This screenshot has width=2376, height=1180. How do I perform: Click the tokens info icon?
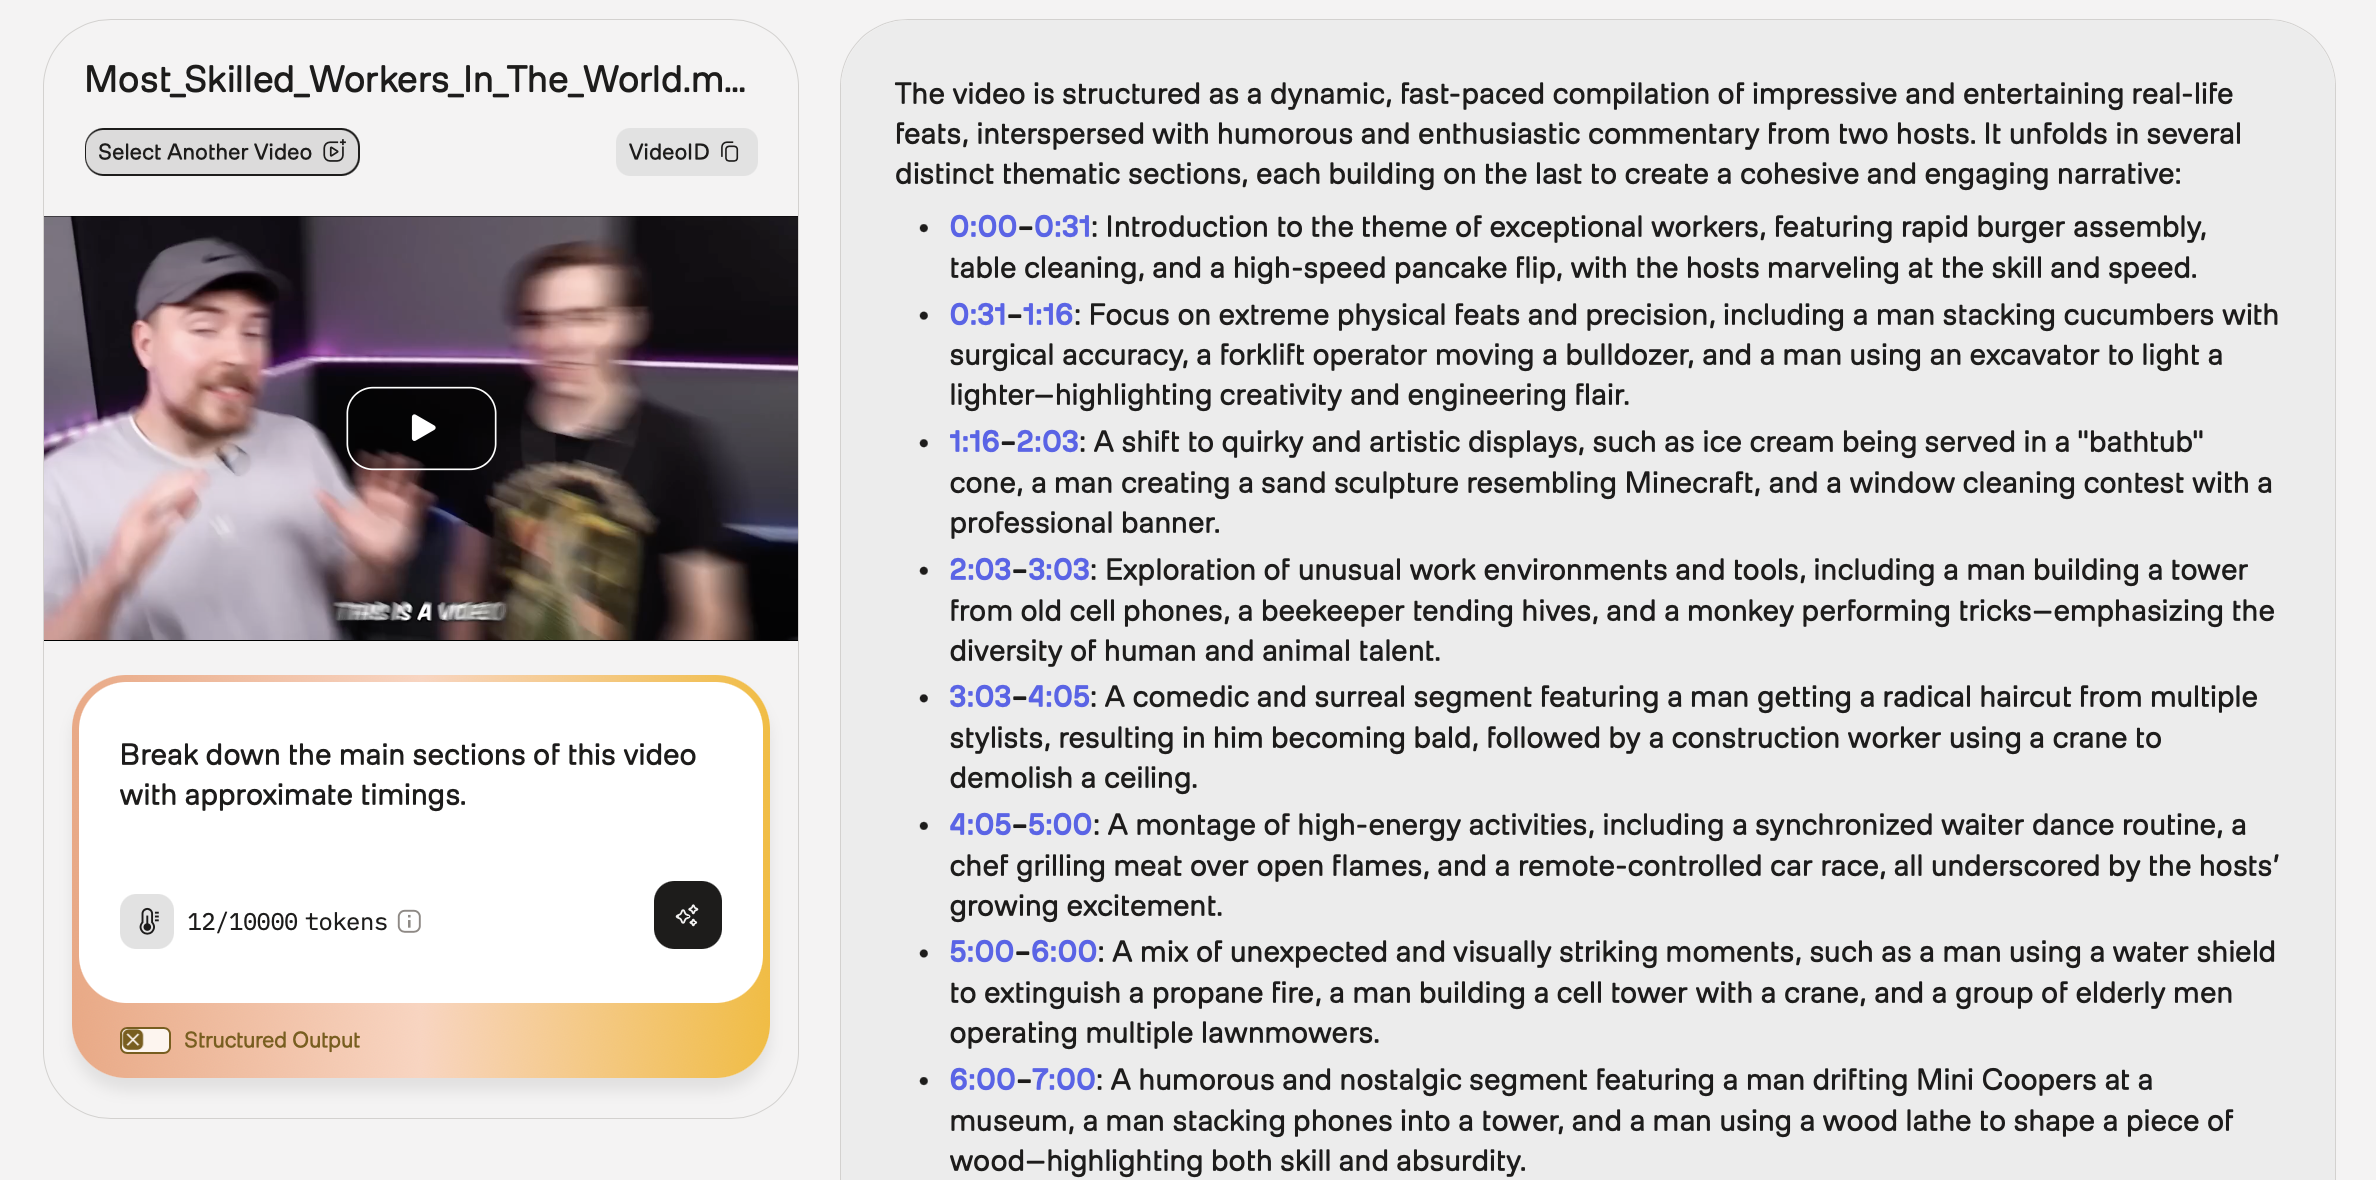click(x=409, y=921)
